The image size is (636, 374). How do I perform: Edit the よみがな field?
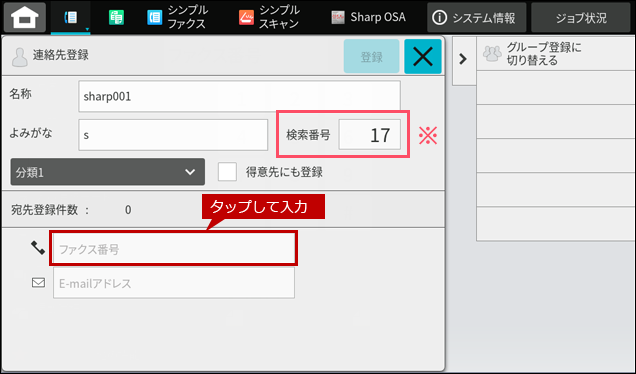point(173,135)
